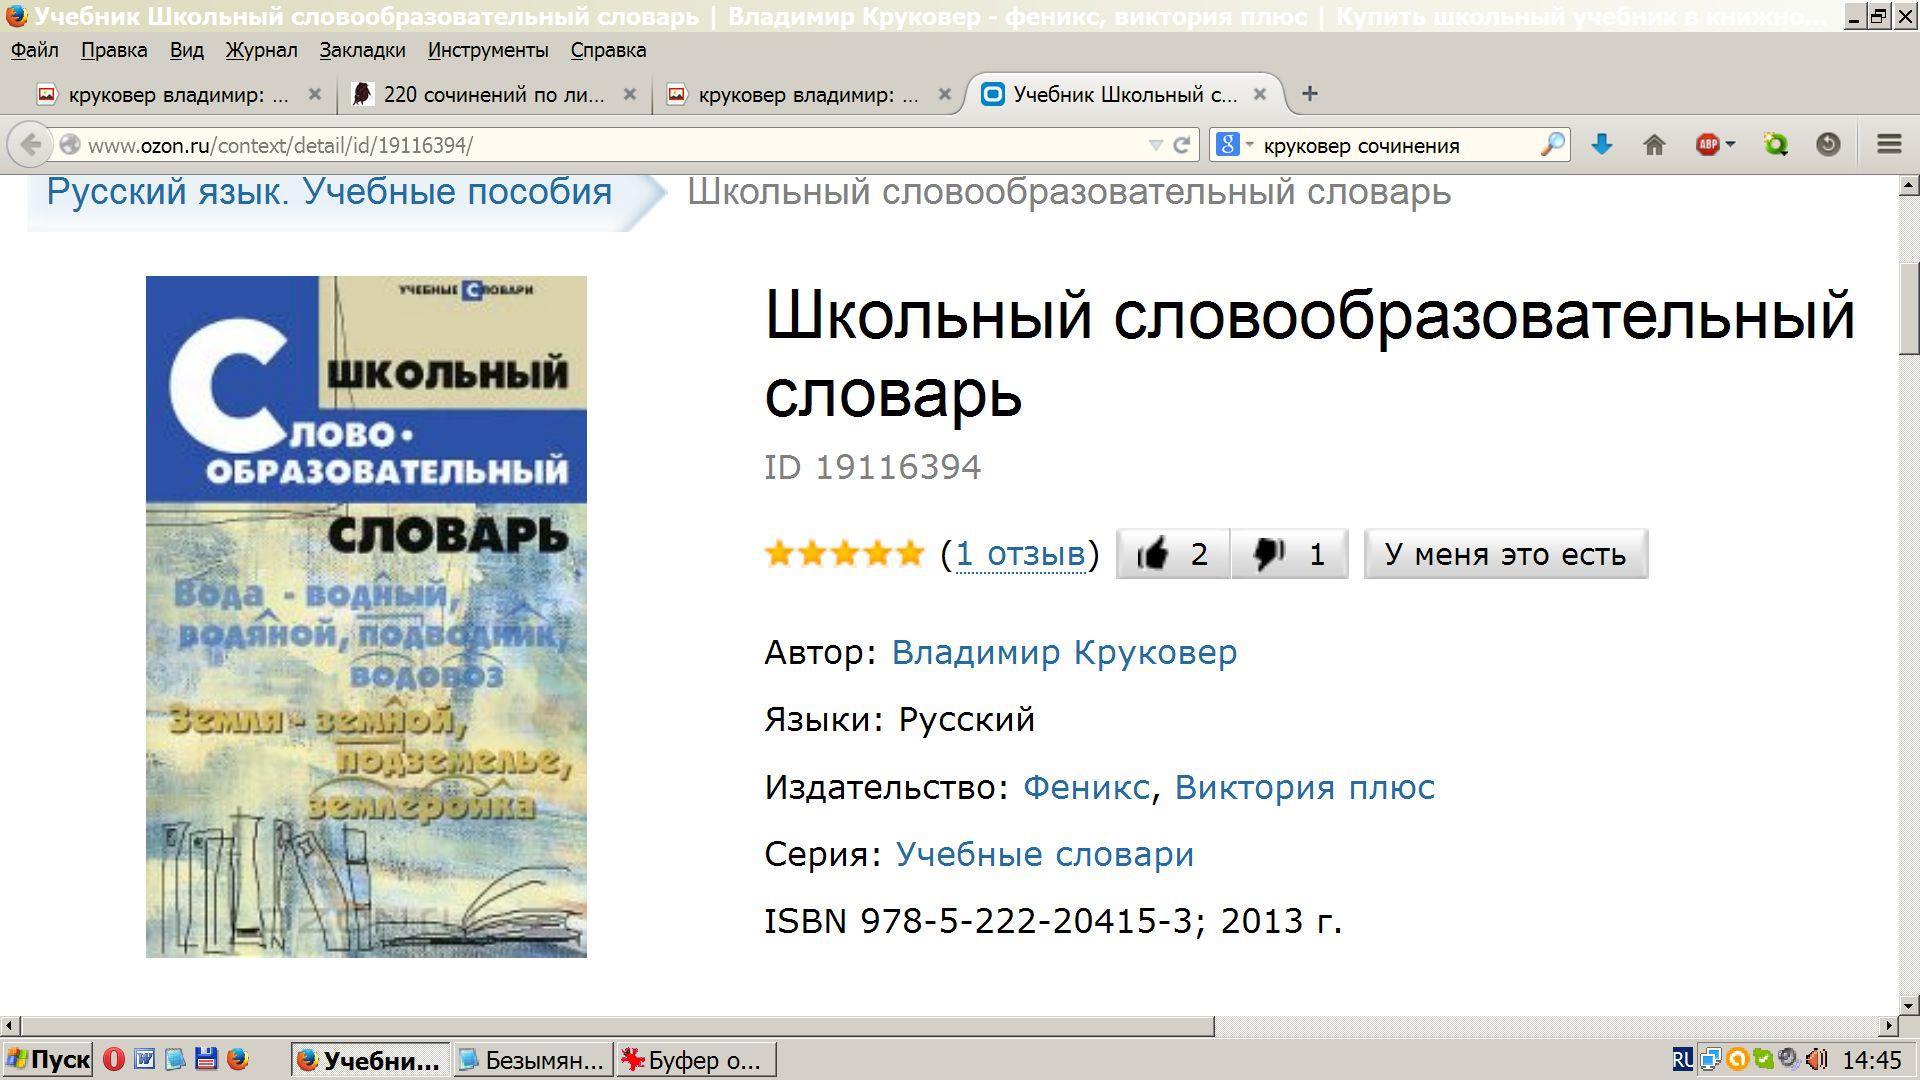The width and height of the screenshot is (1920, 1080).
Task: Expand the address bar history dropdown arrow
Action: [x=1156, y=145]
